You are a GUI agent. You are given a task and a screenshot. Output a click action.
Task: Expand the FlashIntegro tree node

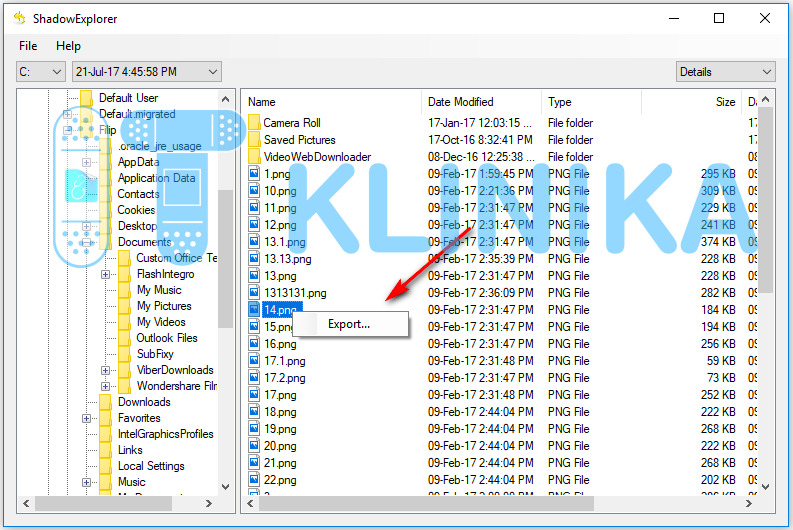pos(105,275)
